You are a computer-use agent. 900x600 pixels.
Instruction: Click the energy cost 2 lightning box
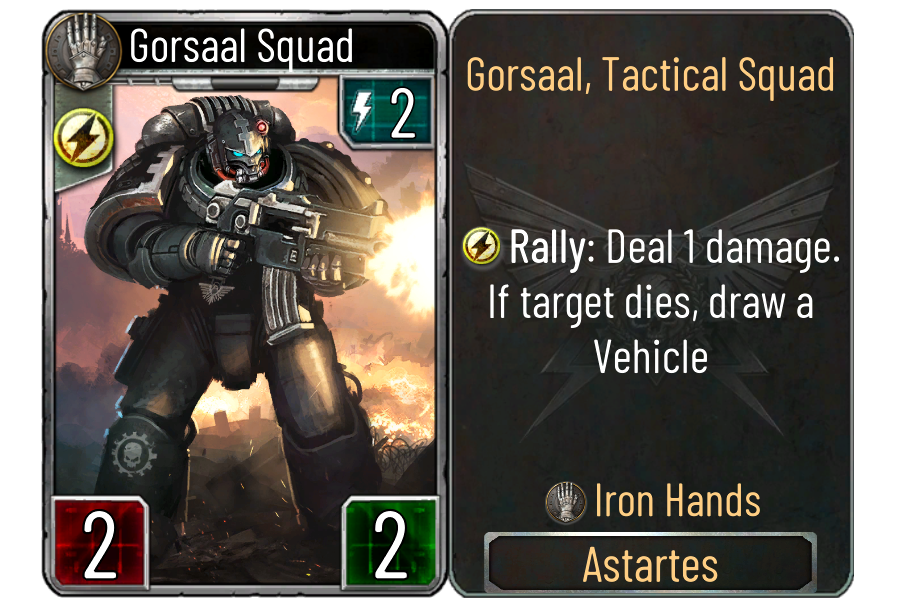point(387,113)
